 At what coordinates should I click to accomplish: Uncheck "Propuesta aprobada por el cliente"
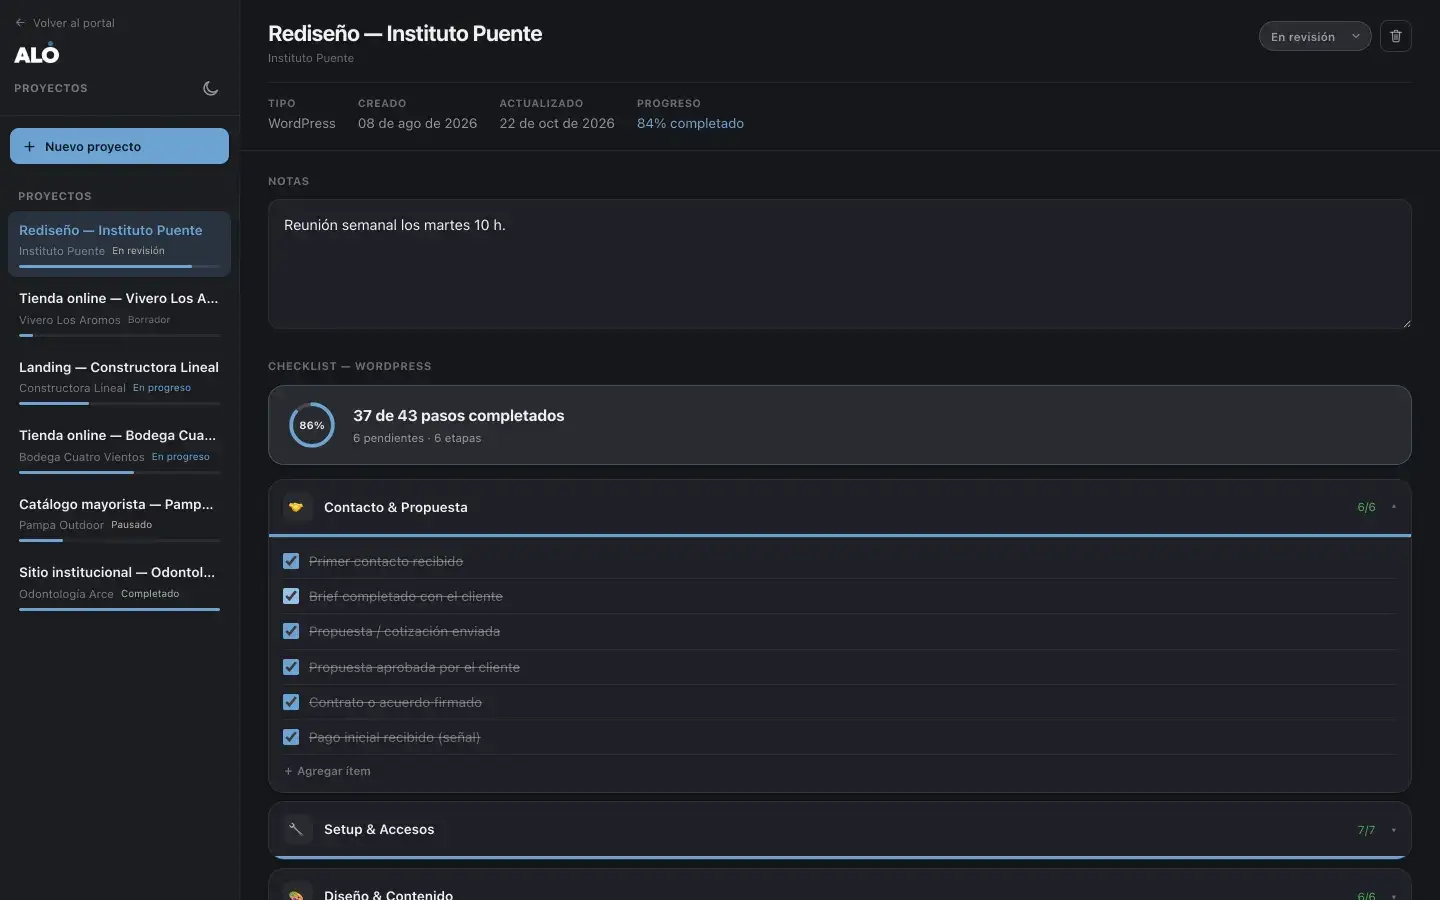click(291, 667)
